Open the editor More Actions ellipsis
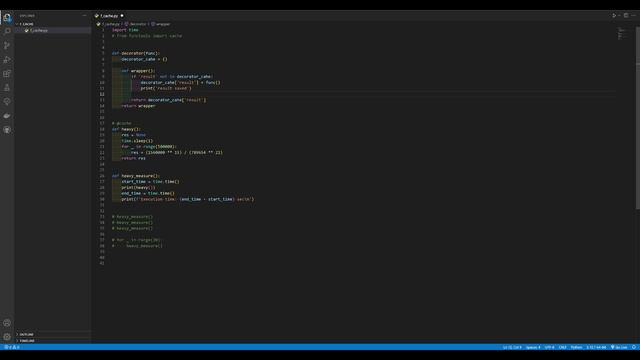This screenshot has height=360, width=640. coord(633,16)
